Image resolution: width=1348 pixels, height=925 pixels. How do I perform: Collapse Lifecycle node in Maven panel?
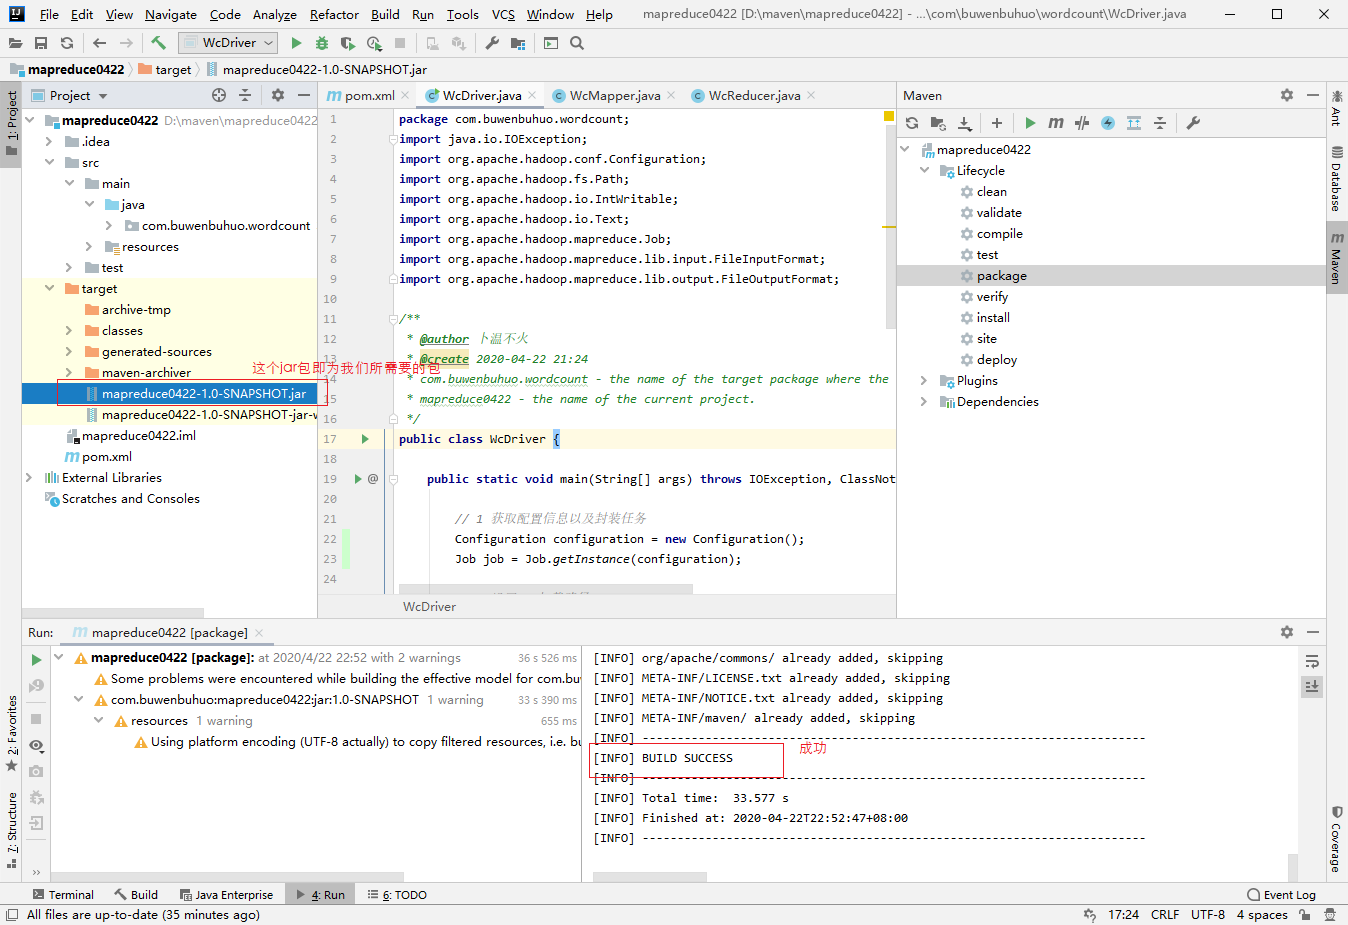[924, 170]
